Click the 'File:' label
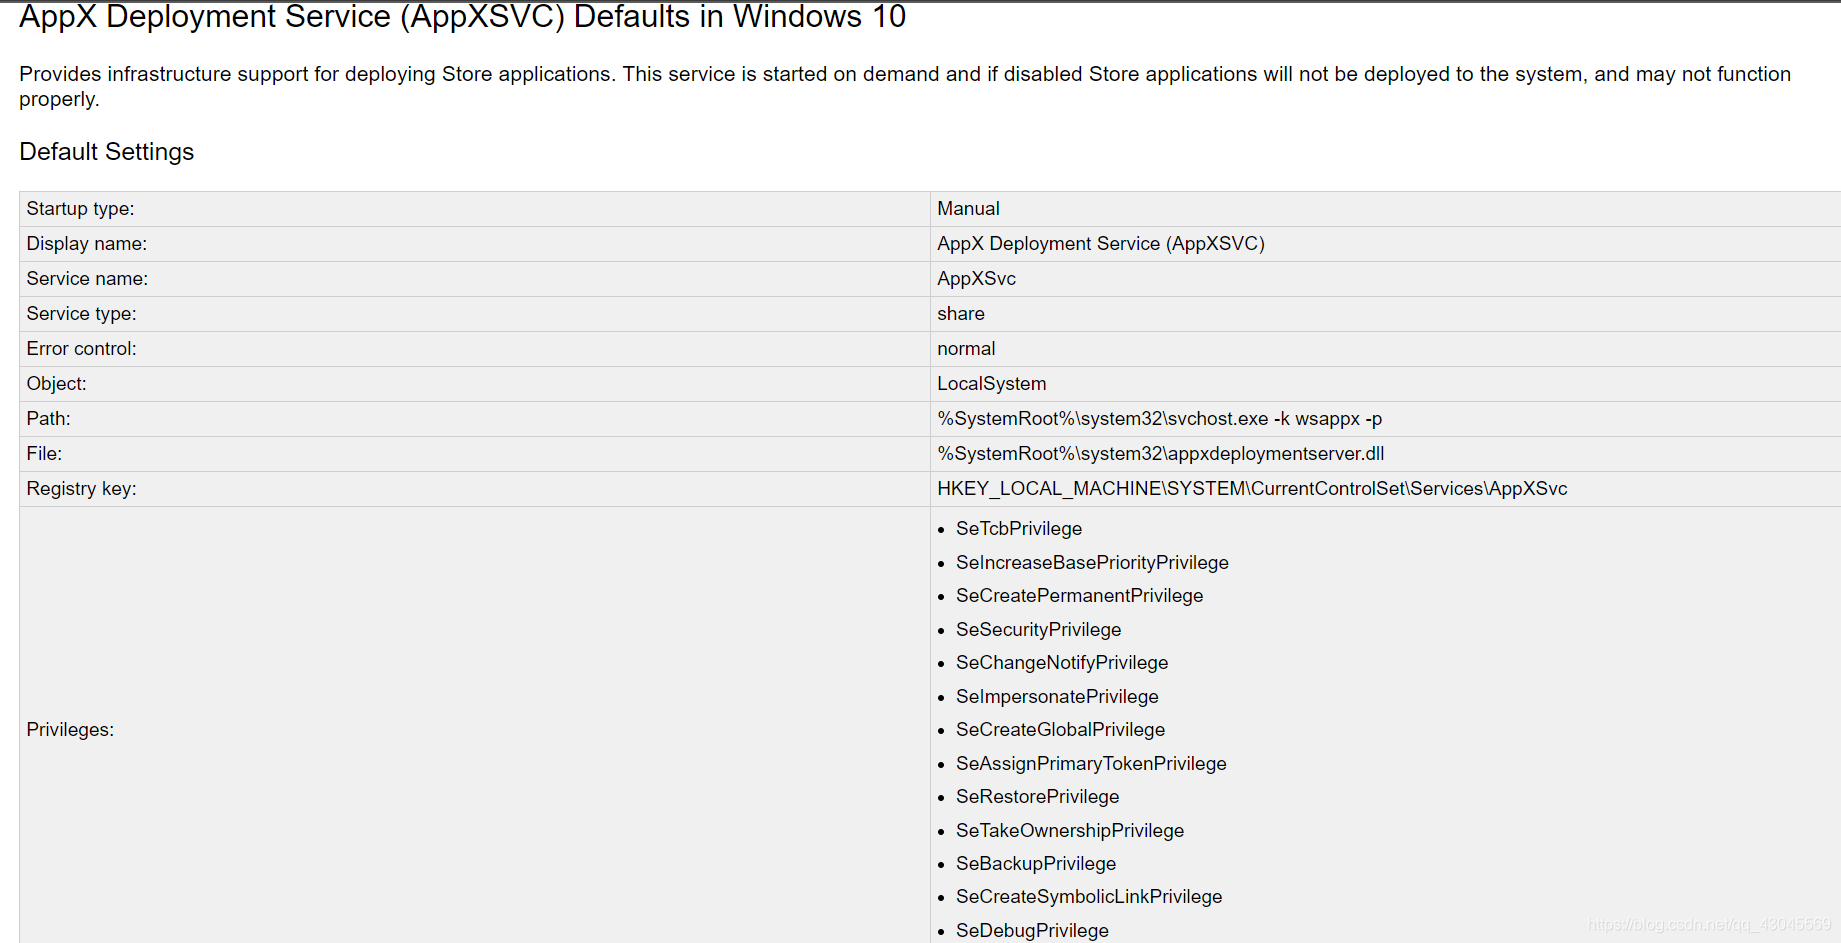 pyautogui.click(x=44, y=454)
